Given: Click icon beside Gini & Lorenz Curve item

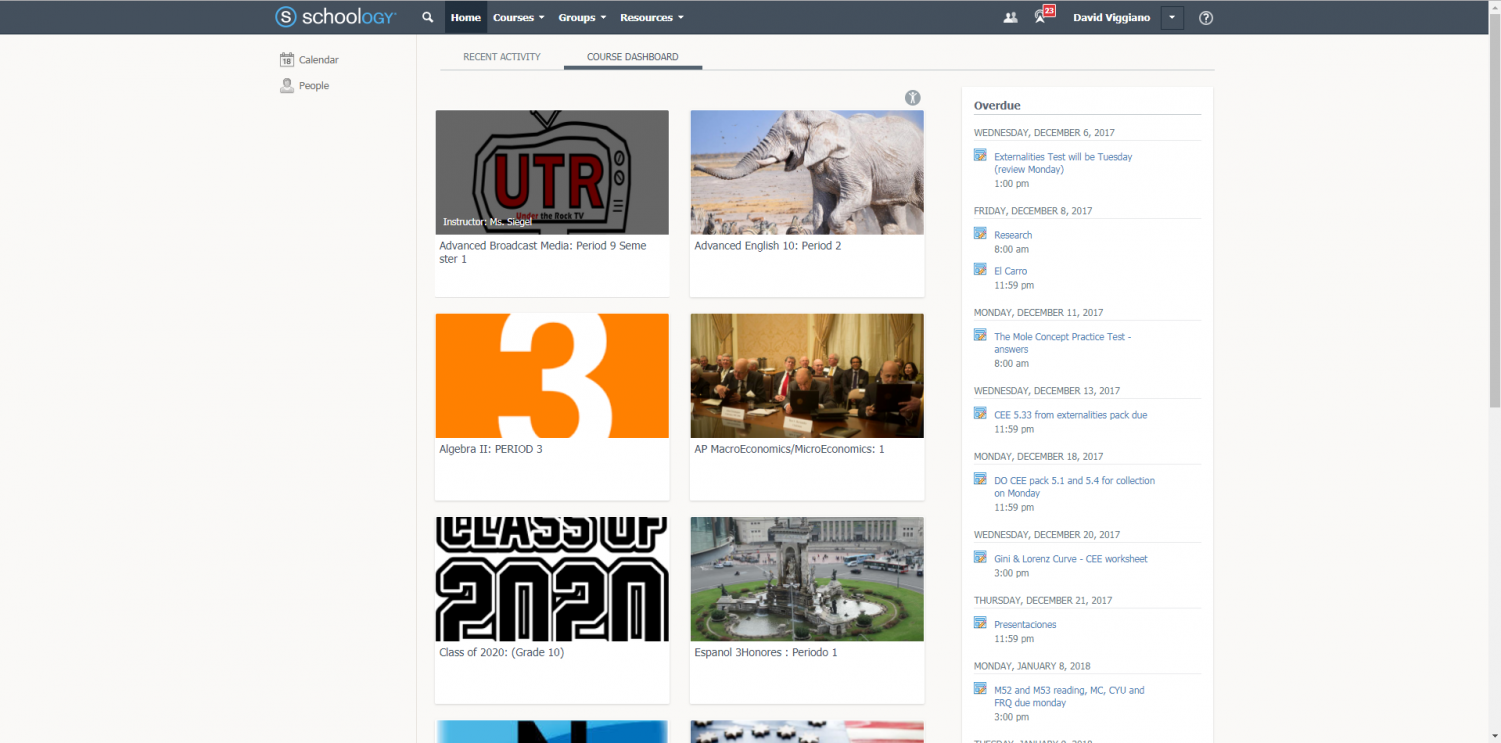Looking at the screenshot, I should coord(980,557).
